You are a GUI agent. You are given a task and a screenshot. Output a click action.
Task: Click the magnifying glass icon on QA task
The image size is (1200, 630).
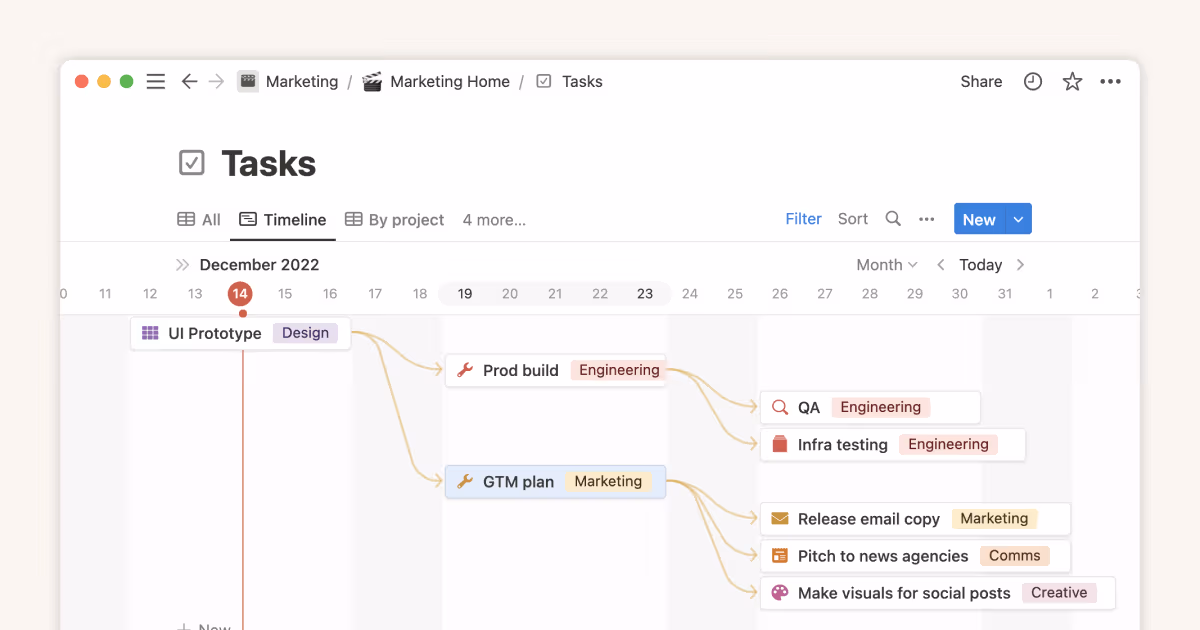[779, 407]
